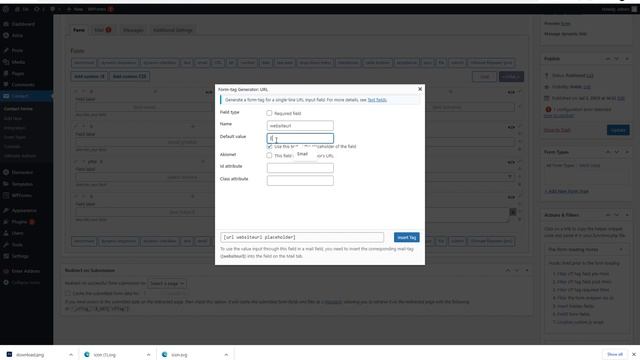
Task: Open the Howdy user account menu
Action: pos(619,9)
